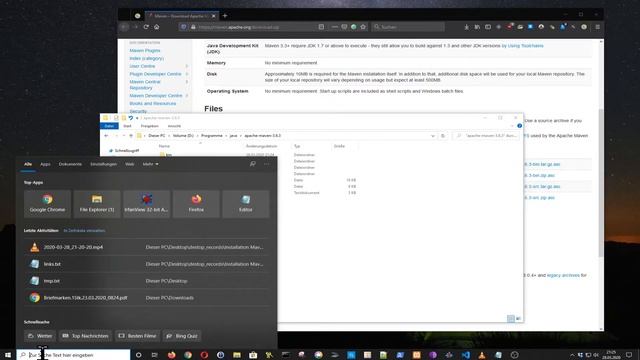
Task: Open Microsoft Store from the taskbar
Action: point(253,355)
